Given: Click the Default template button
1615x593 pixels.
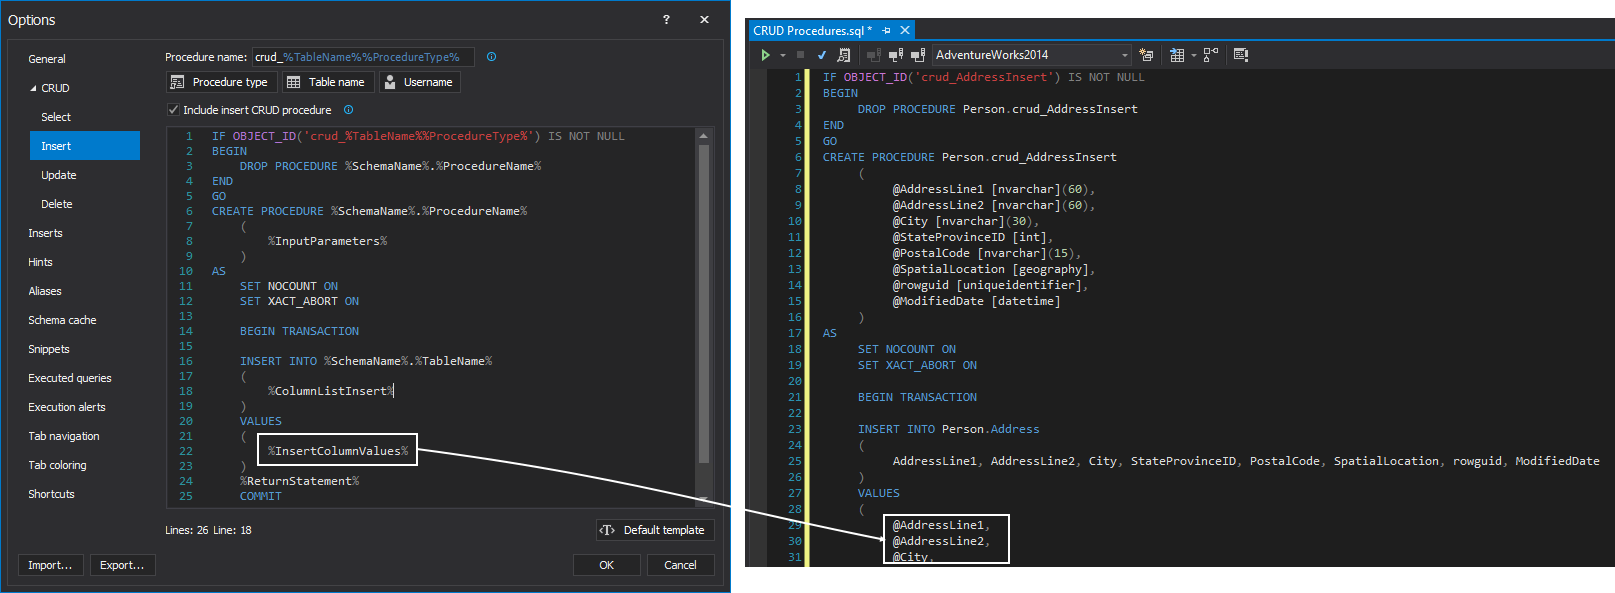Looking at the screenshot, I should (654, 530).
